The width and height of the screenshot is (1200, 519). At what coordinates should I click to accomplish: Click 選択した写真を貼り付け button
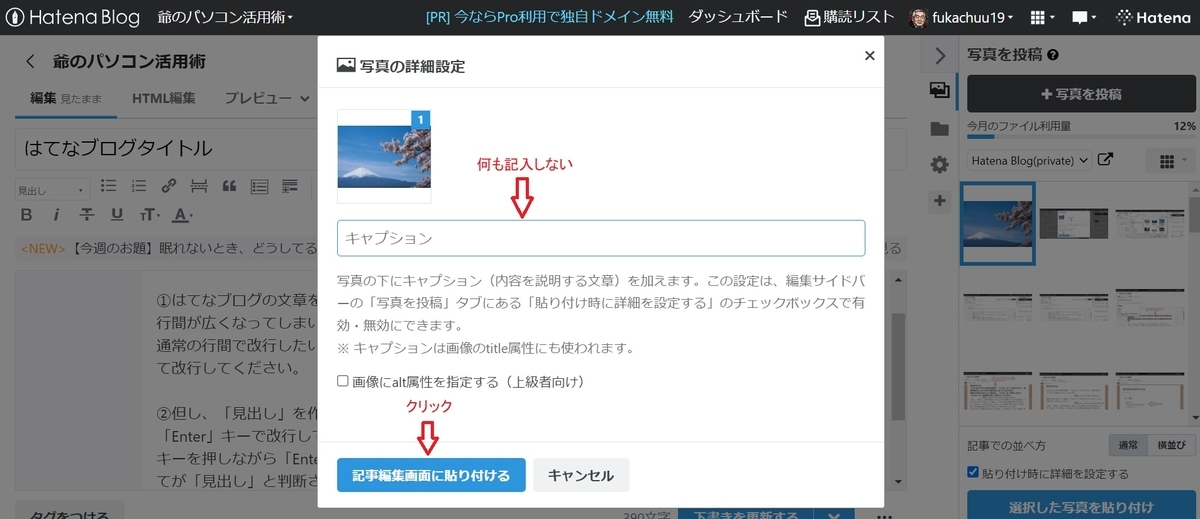point(1081,505)
